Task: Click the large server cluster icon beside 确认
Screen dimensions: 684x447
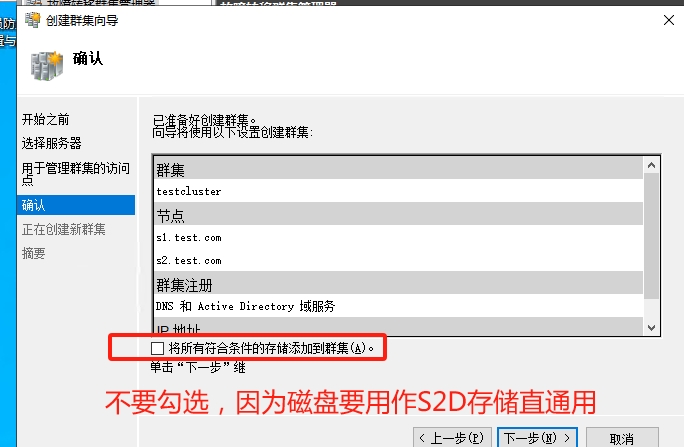Action: 47,66
